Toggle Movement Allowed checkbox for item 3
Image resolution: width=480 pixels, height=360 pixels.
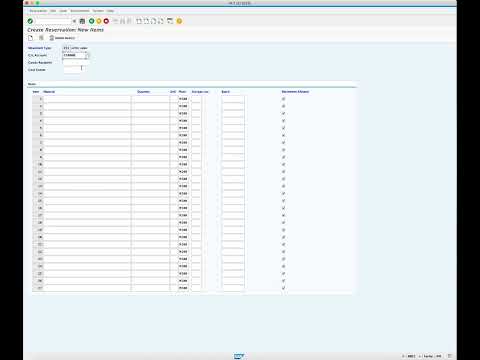coord(283,114)
